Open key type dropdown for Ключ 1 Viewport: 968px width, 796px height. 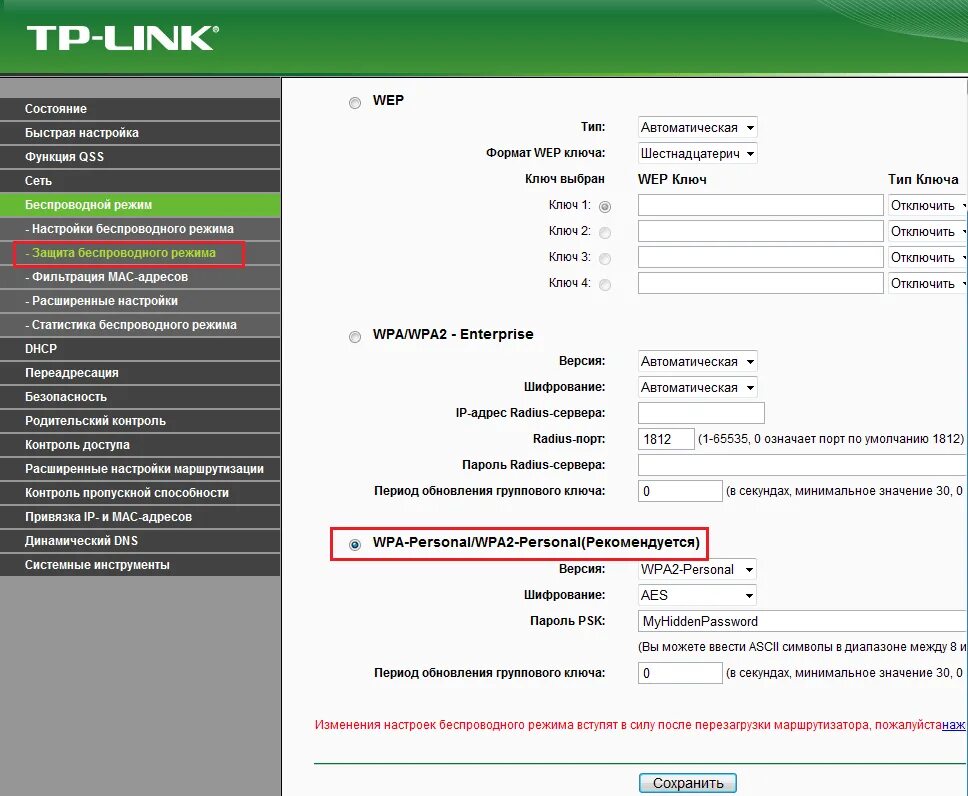(x=928, y=205)
